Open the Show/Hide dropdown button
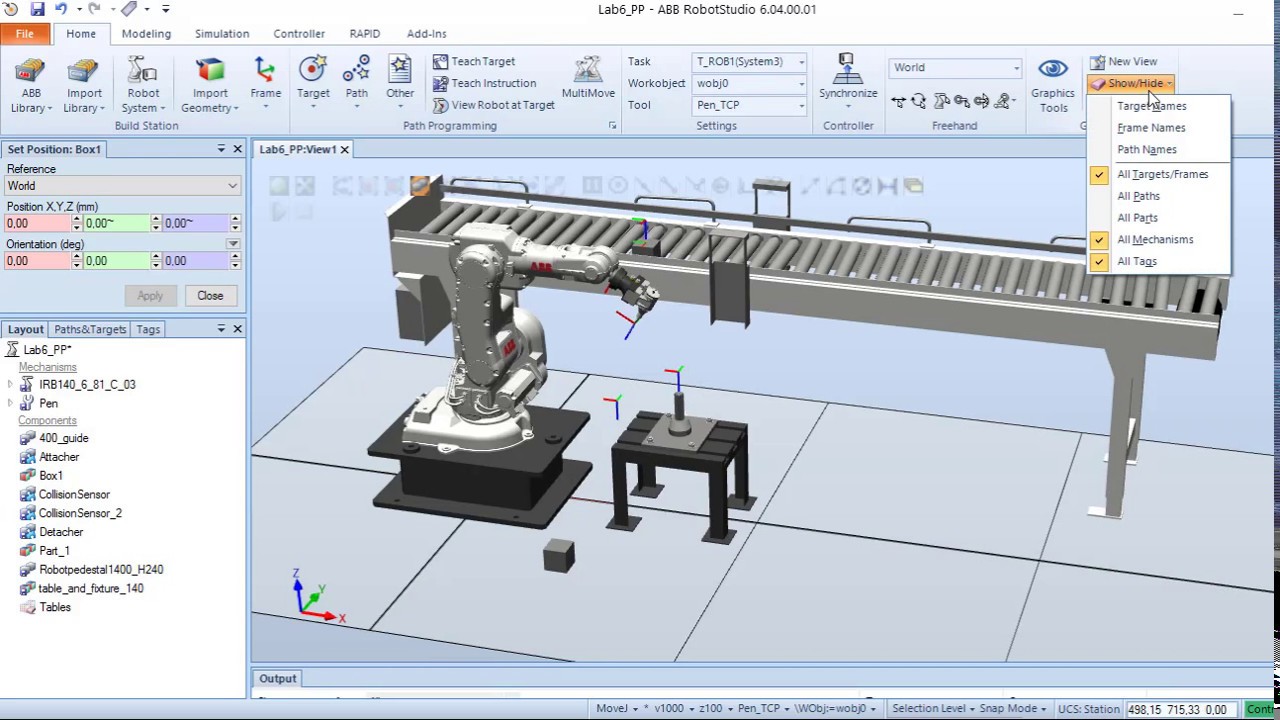Viewport: 1280px width, 720px height. click(1131, 84)
